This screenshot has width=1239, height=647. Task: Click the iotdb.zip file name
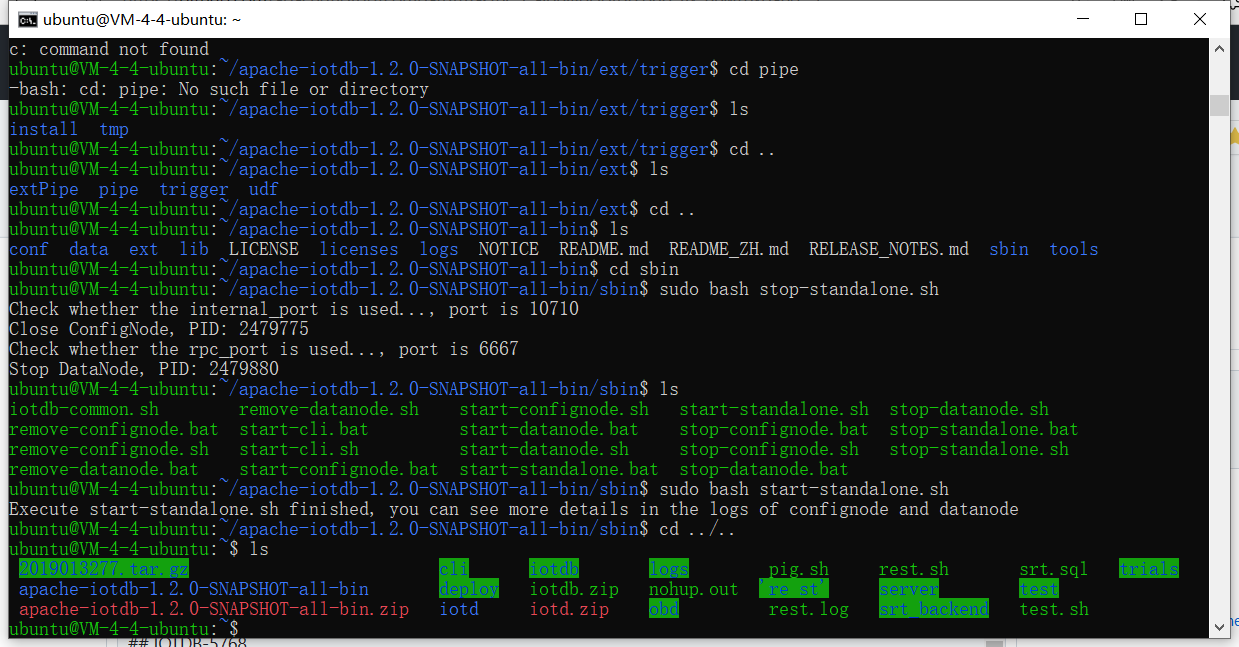tap(574, 589)
